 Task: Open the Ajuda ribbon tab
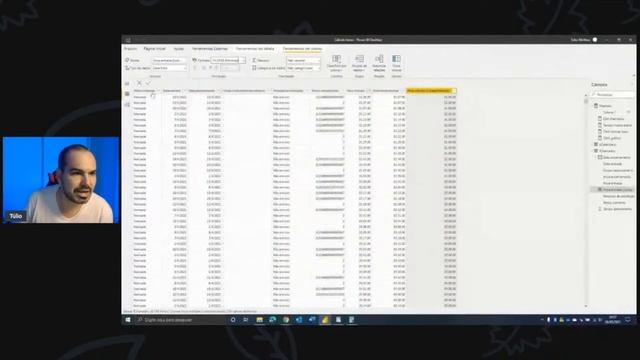coord(178,49)
